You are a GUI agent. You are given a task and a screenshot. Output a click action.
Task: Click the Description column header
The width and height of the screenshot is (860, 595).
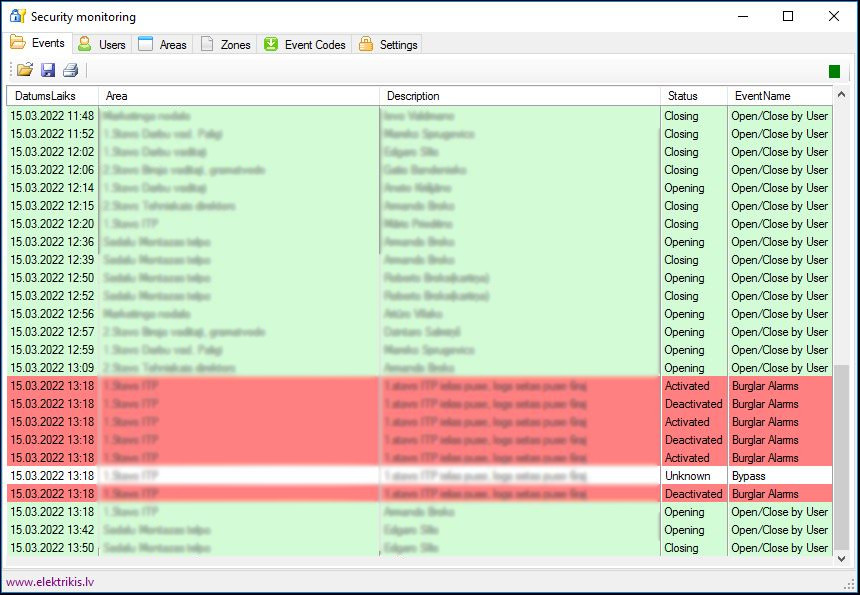pos(520,96)
